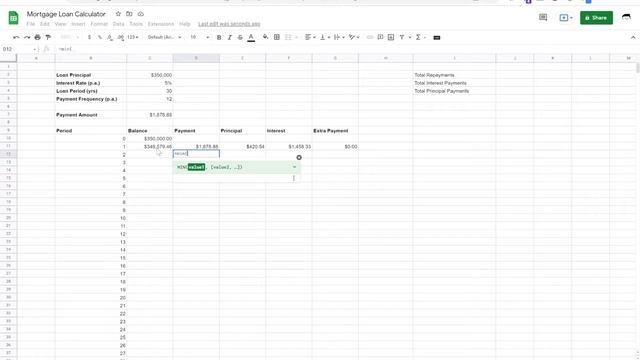Open the borders tool

277,37
